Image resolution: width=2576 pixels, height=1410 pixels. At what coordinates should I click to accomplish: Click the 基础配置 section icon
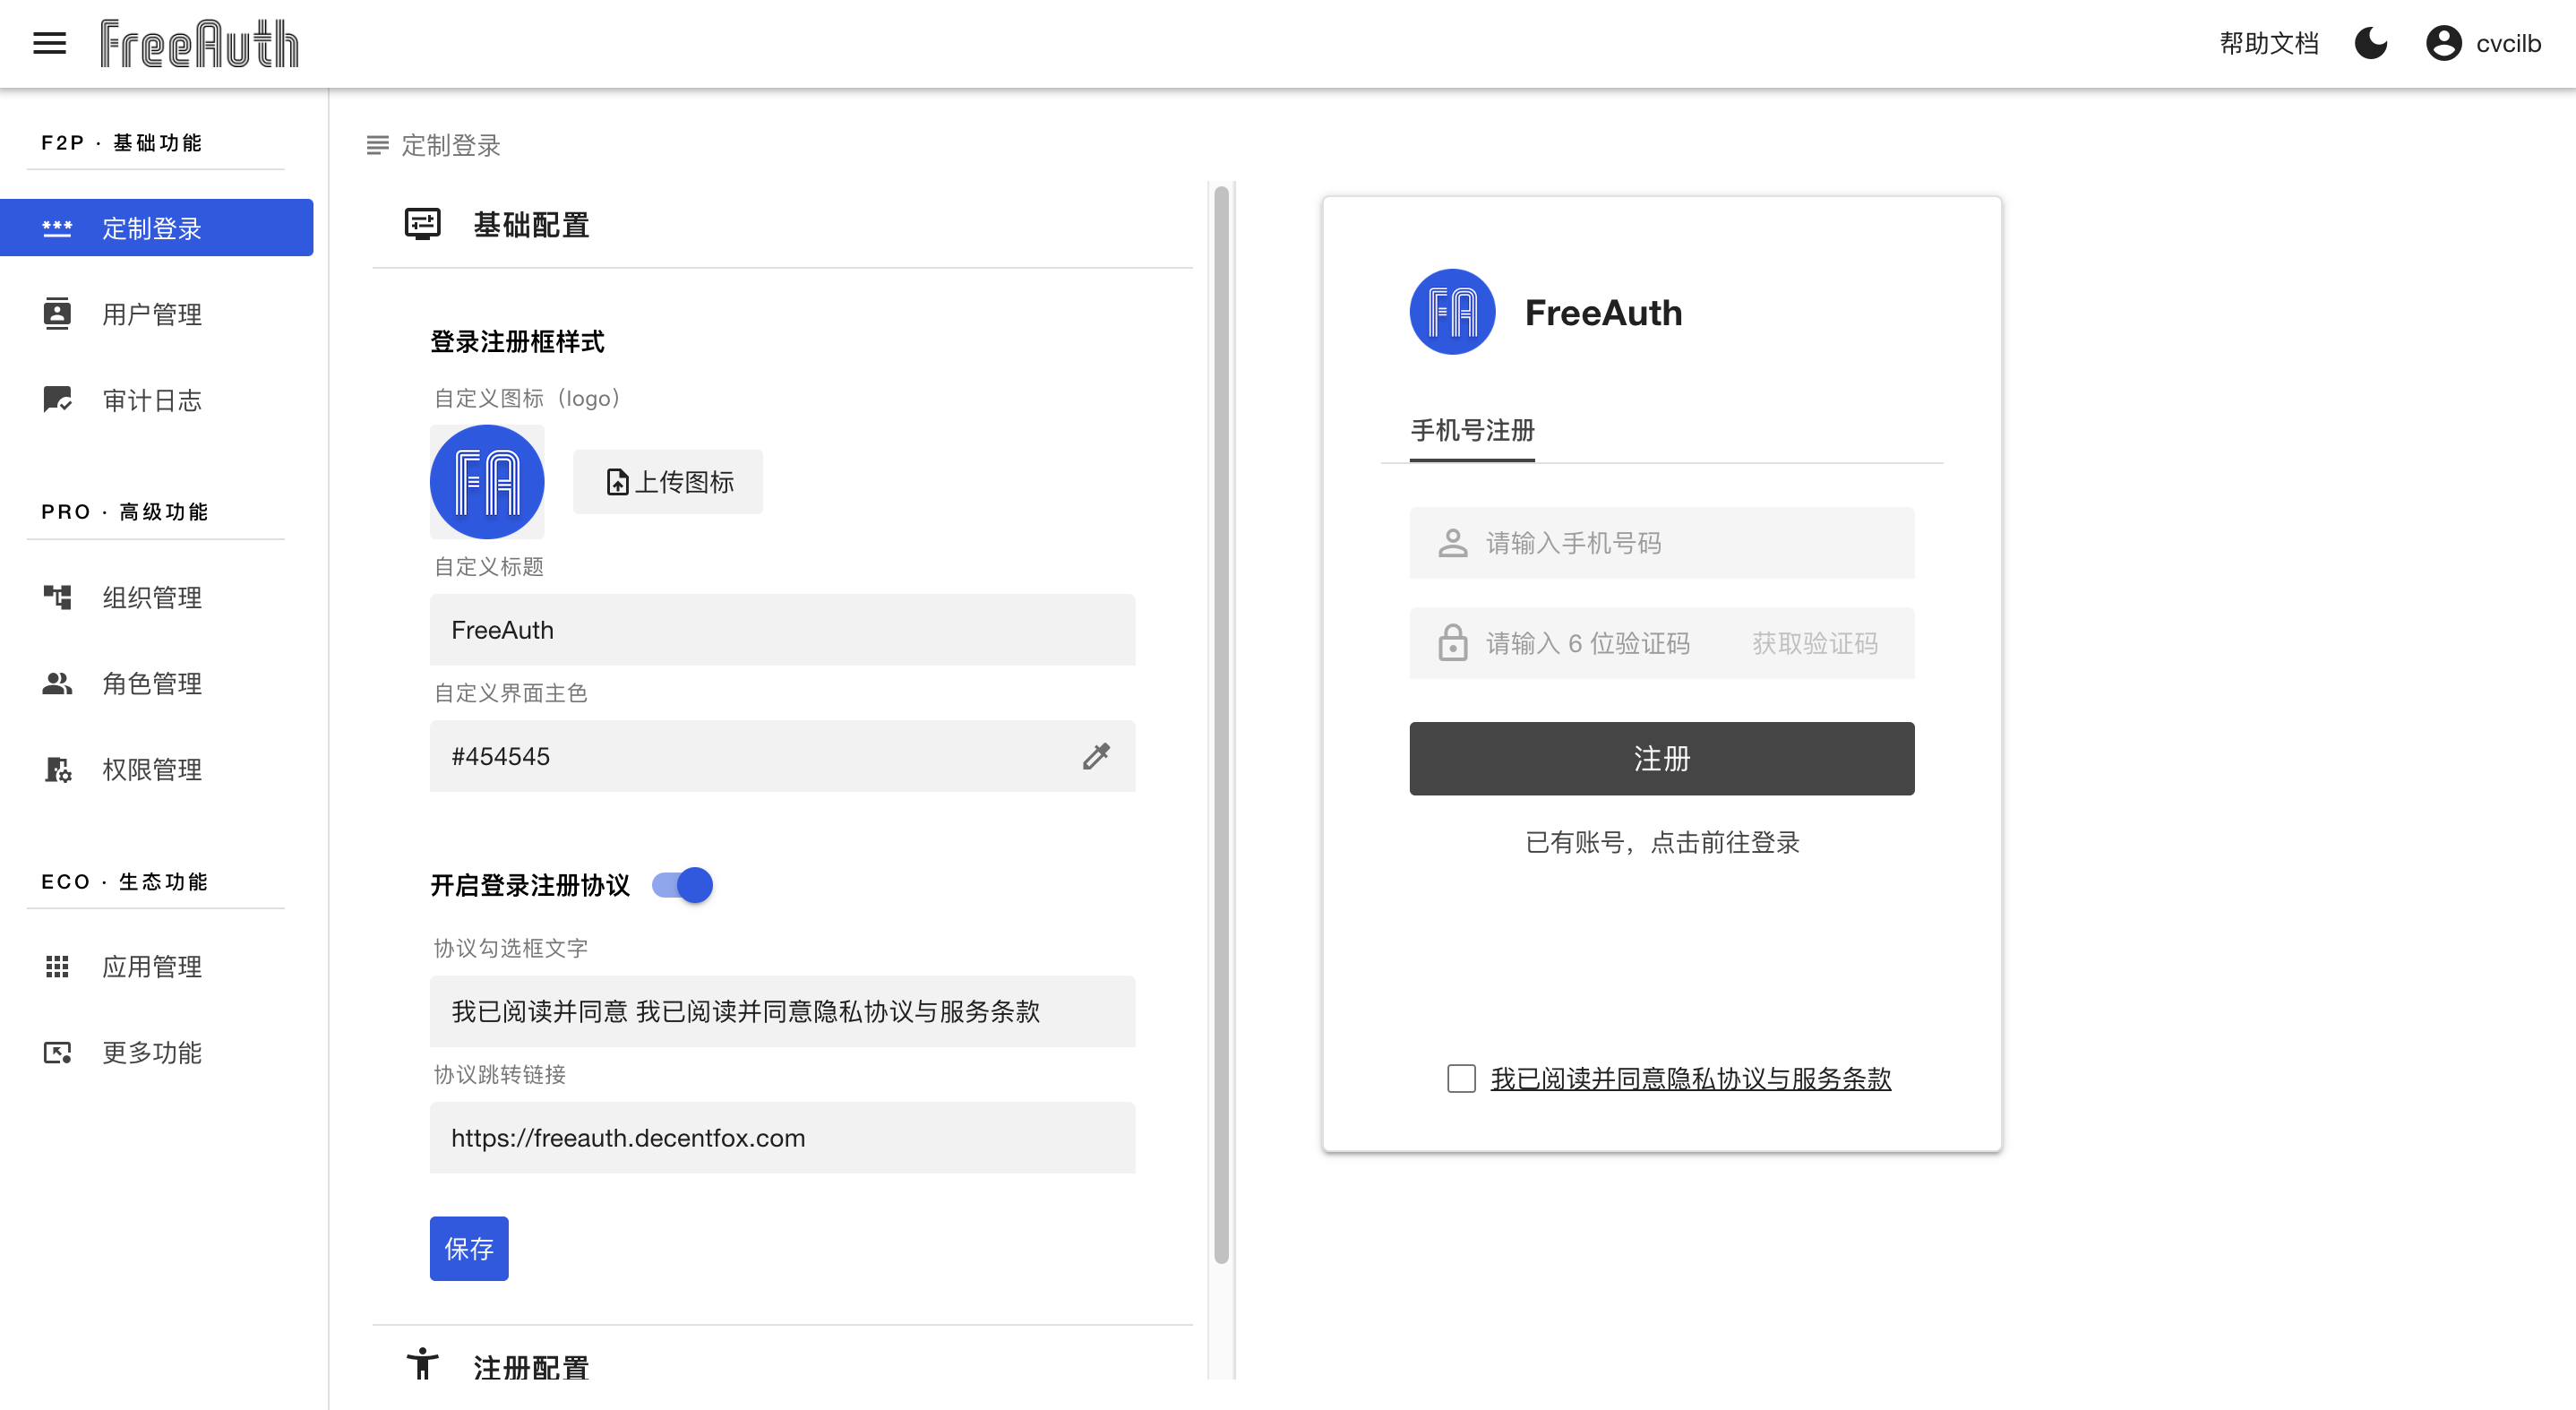pyautogui.click(x=422, y=224)
